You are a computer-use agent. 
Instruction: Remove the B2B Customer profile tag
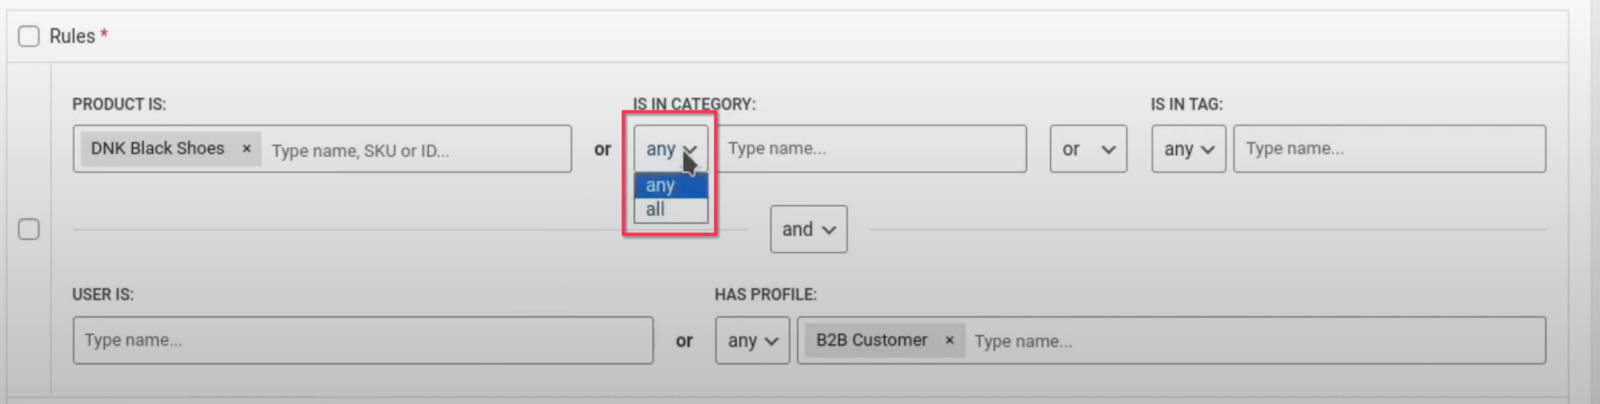[x=949, y=340]
